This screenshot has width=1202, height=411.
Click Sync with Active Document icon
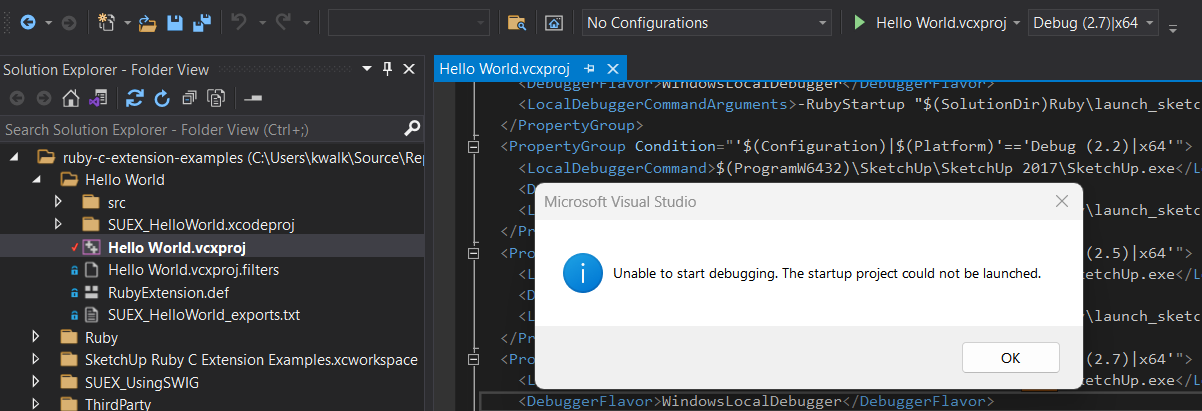click(x=134, y=98)
